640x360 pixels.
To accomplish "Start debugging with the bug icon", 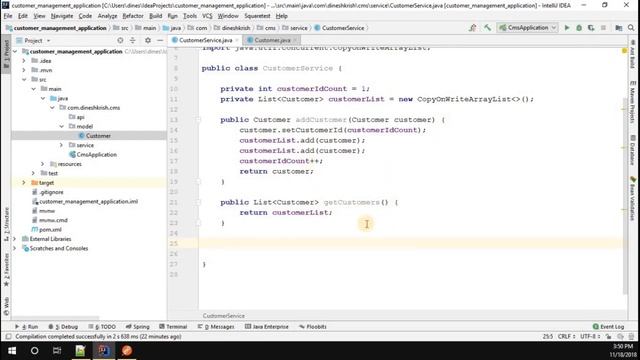I will (579, 28).
